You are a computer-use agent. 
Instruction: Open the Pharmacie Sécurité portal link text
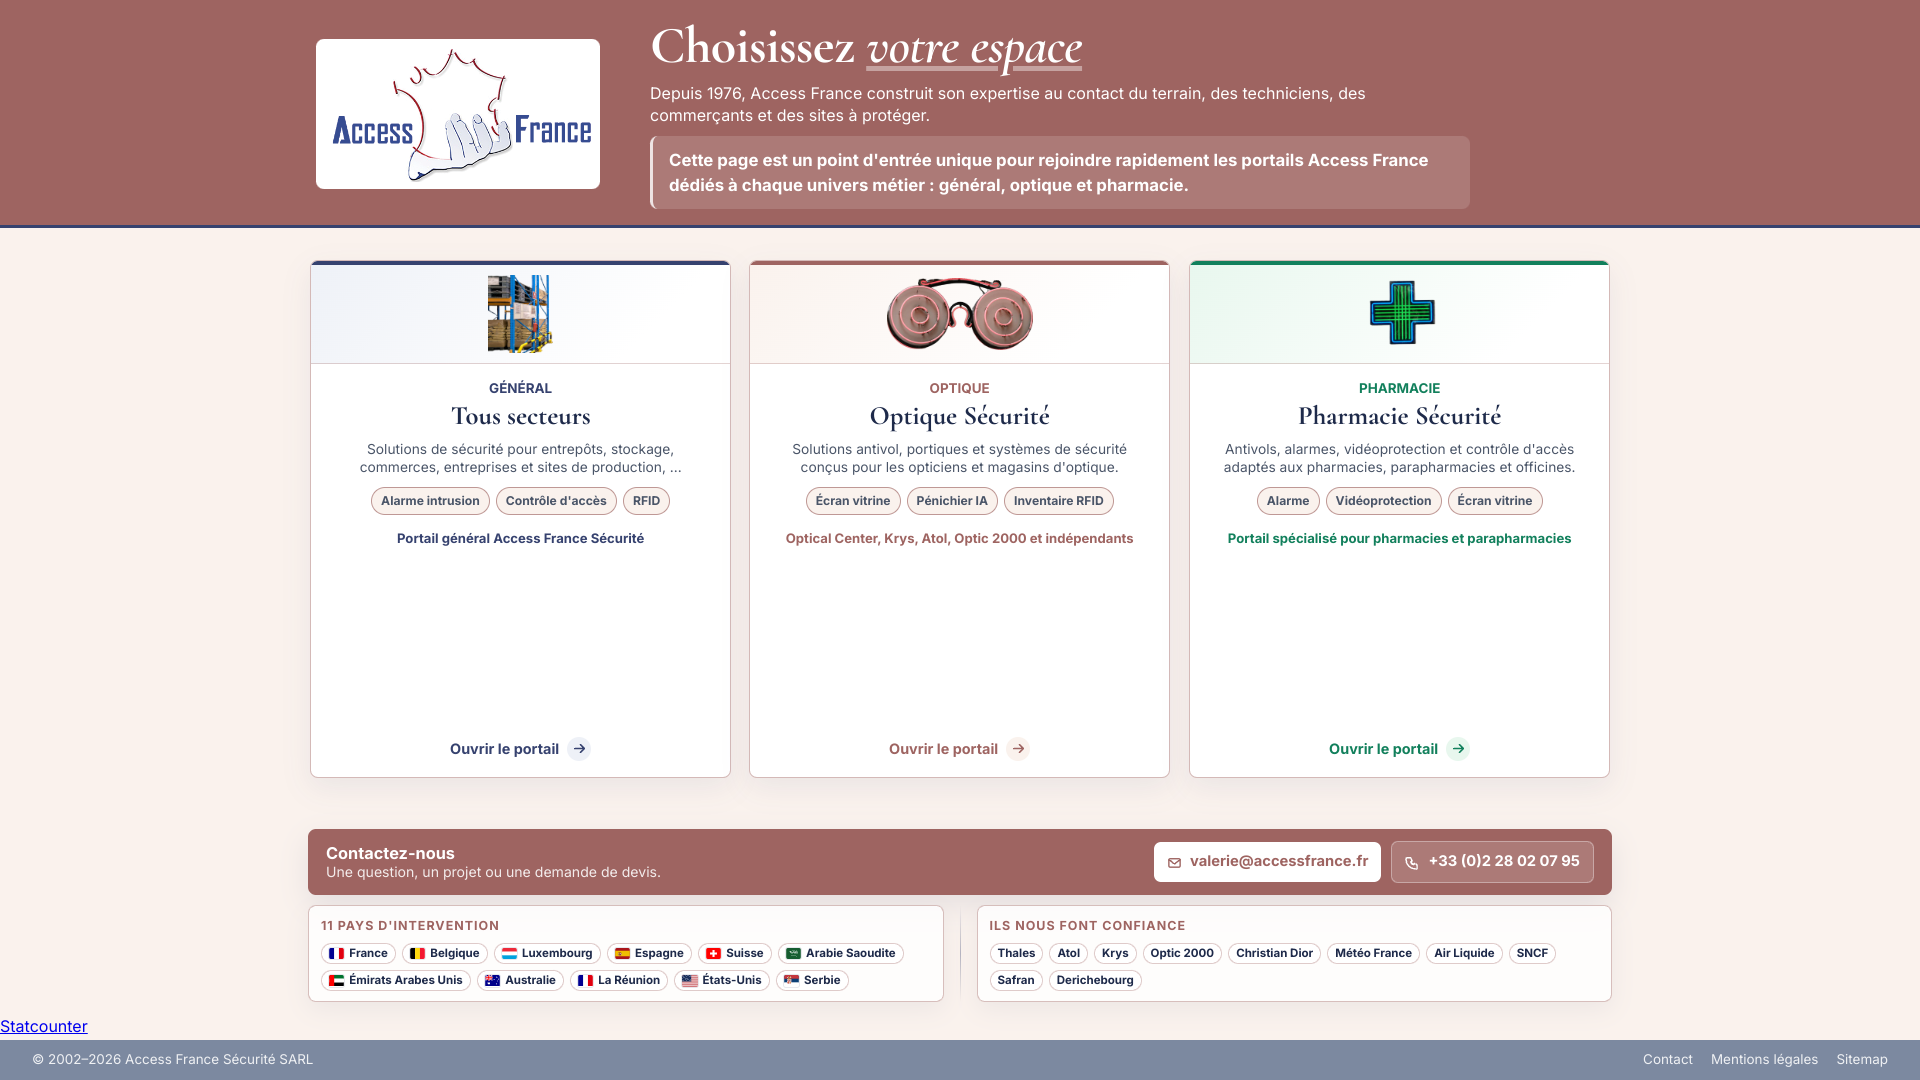coord(1383,749)
